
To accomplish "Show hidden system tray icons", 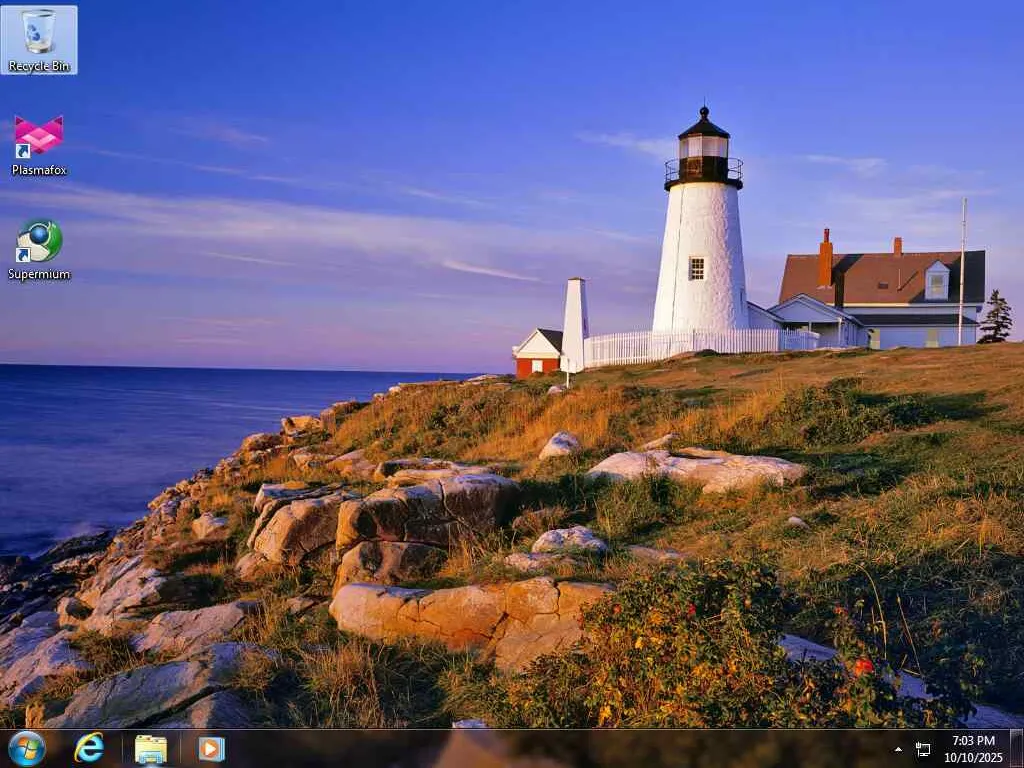I will click(x=898, y=749).
